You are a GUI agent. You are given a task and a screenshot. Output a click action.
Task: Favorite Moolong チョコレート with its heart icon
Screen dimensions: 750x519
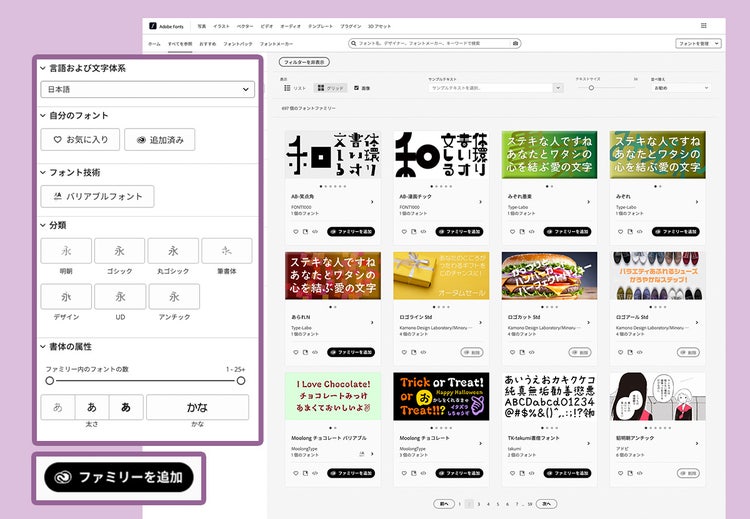(404, 473)
